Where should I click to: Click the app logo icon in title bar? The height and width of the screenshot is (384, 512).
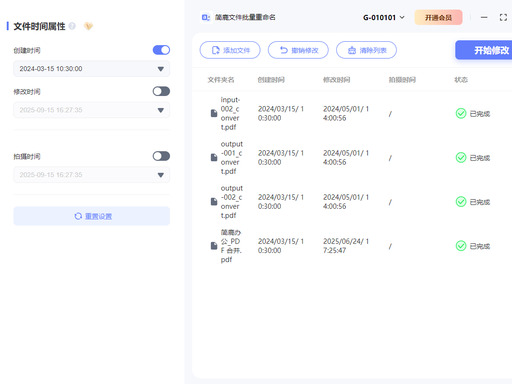click(x=206, y=17)
